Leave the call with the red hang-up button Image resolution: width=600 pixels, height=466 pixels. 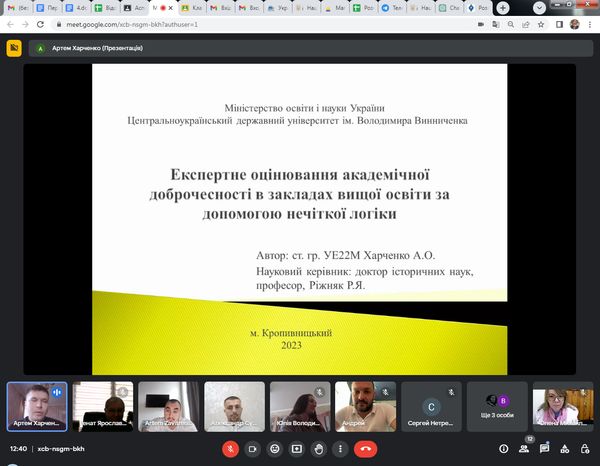pyautogui.click(x=366, y=449)
